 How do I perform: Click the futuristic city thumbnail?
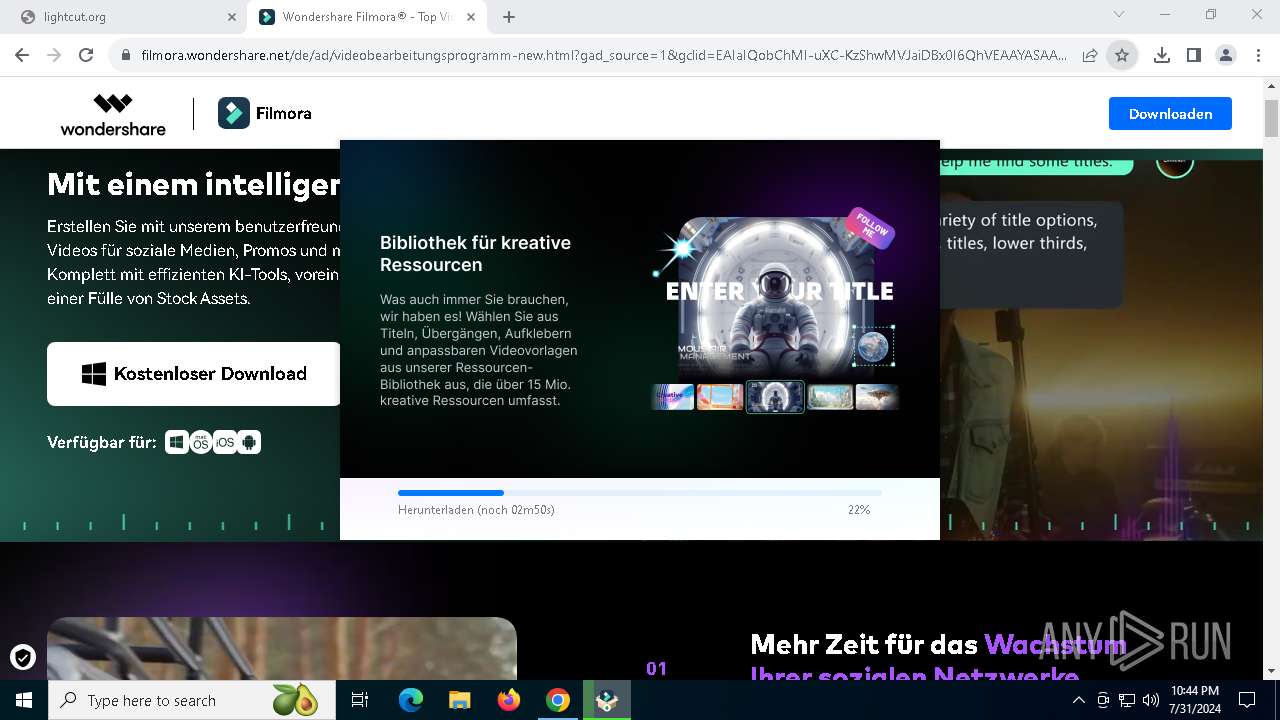tap(830, 397)
